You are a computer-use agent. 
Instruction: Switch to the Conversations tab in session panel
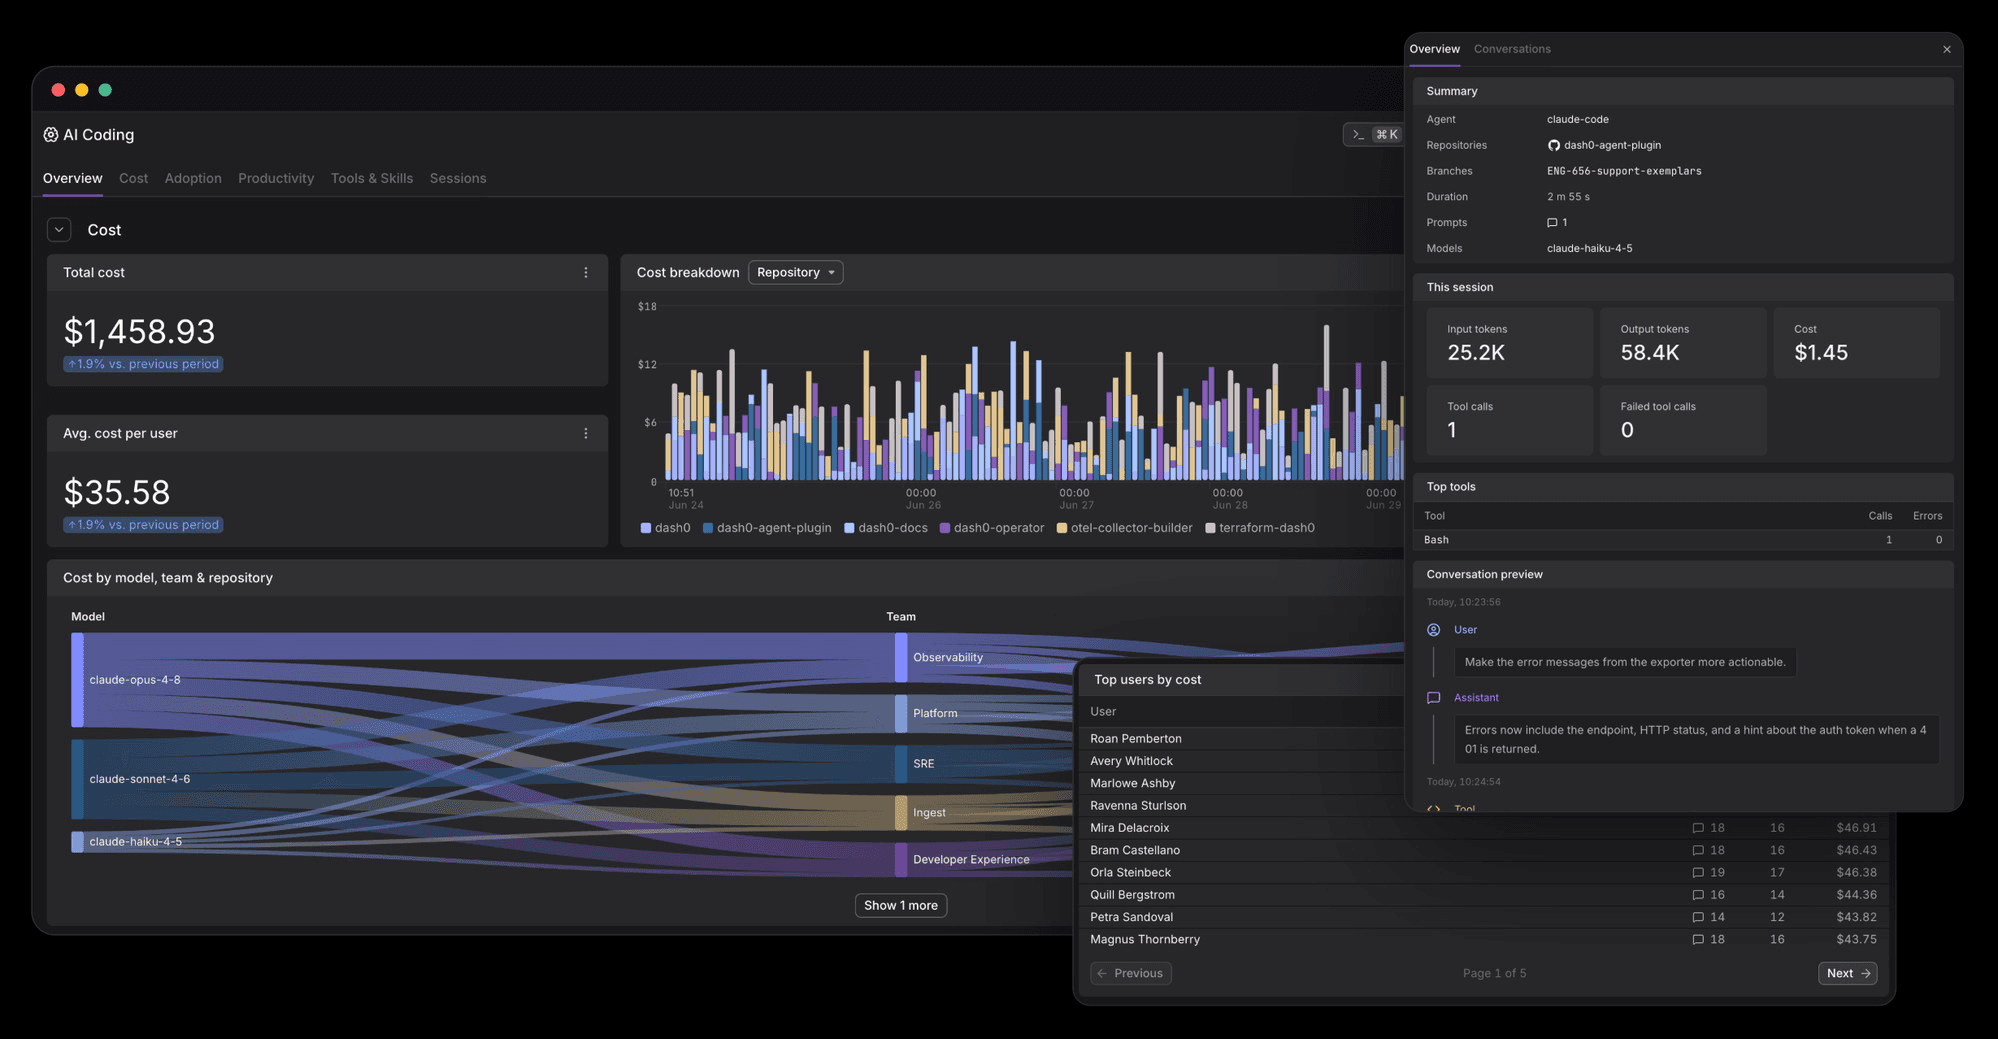pos(1512,49)
